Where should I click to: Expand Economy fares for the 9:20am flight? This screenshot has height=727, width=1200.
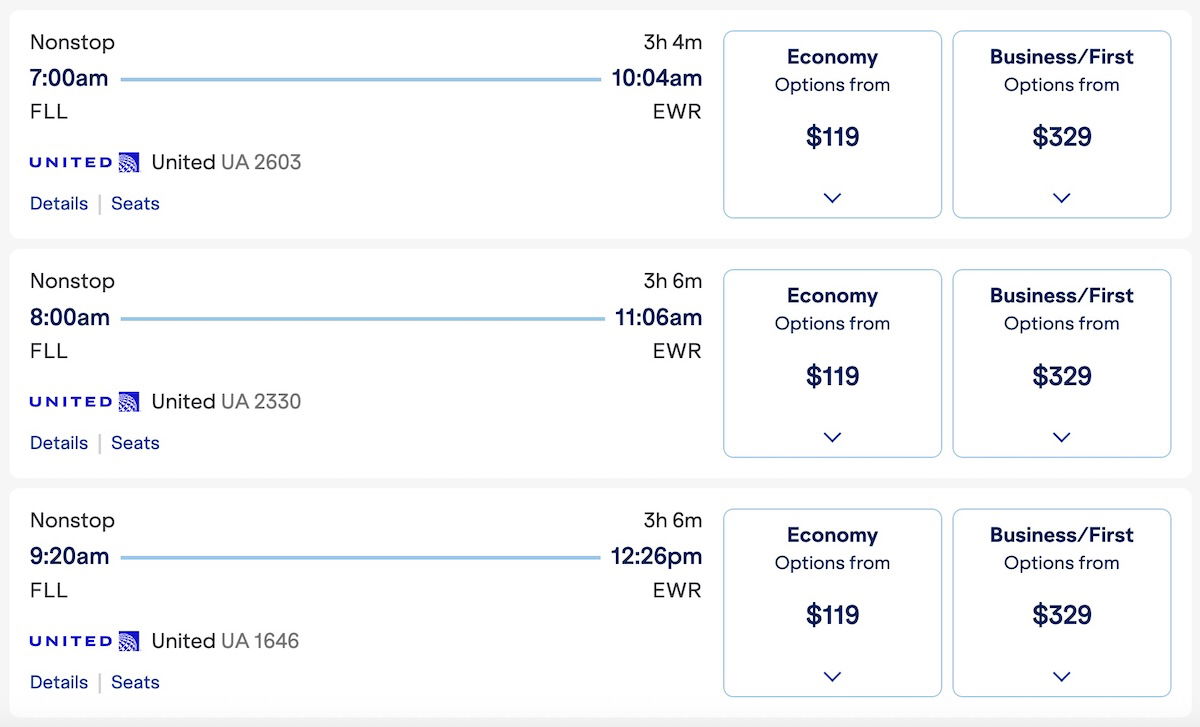tap(832, 677)
